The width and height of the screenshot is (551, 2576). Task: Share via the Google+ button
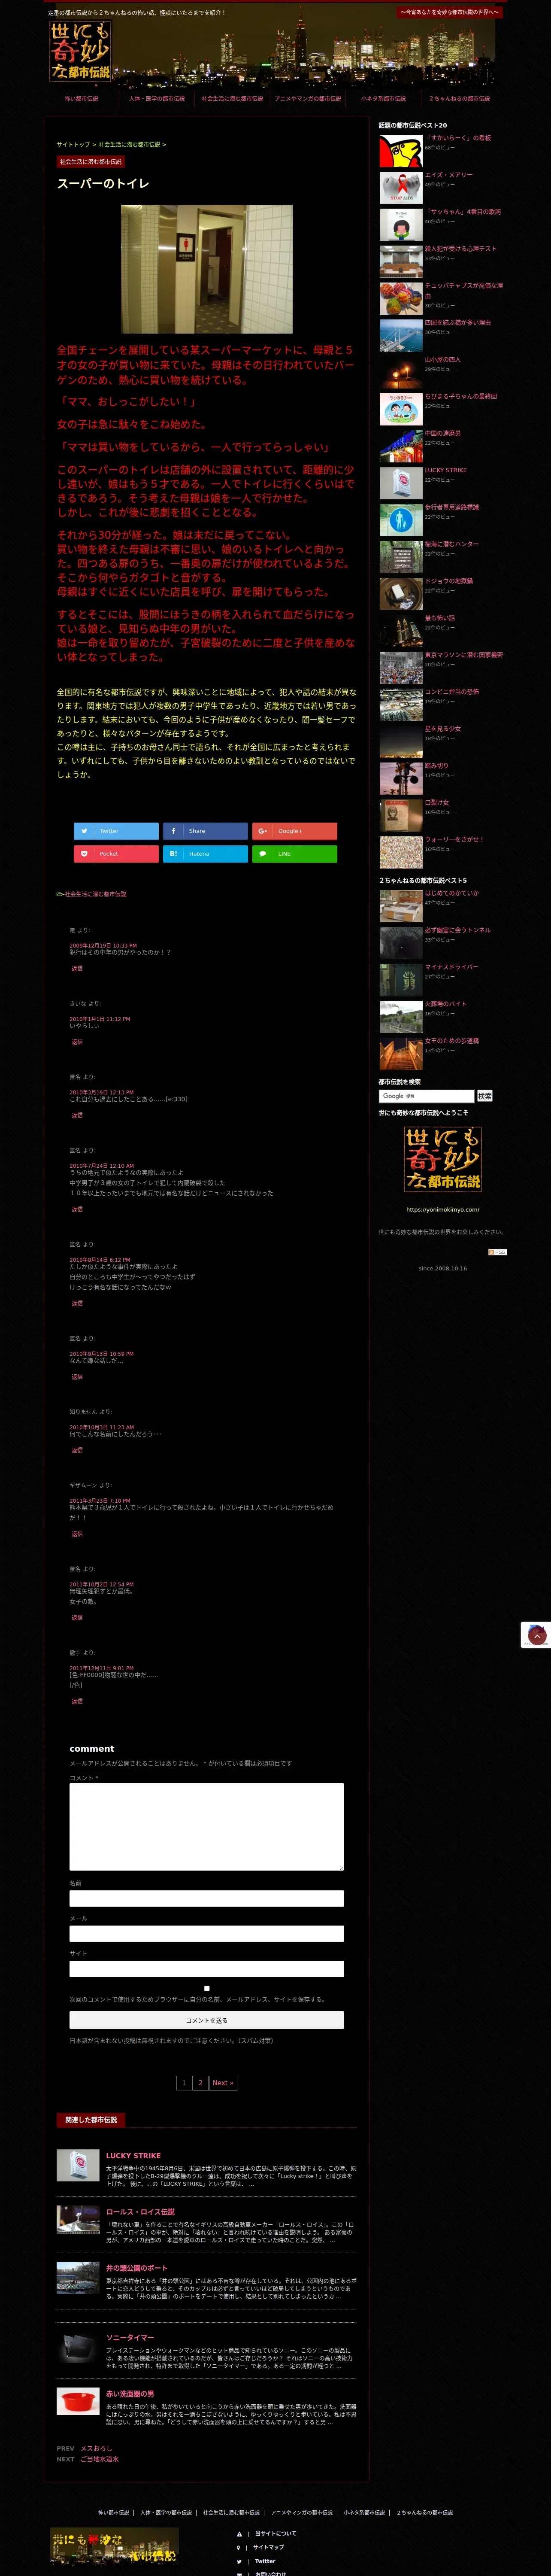click(x=294, y=831)
